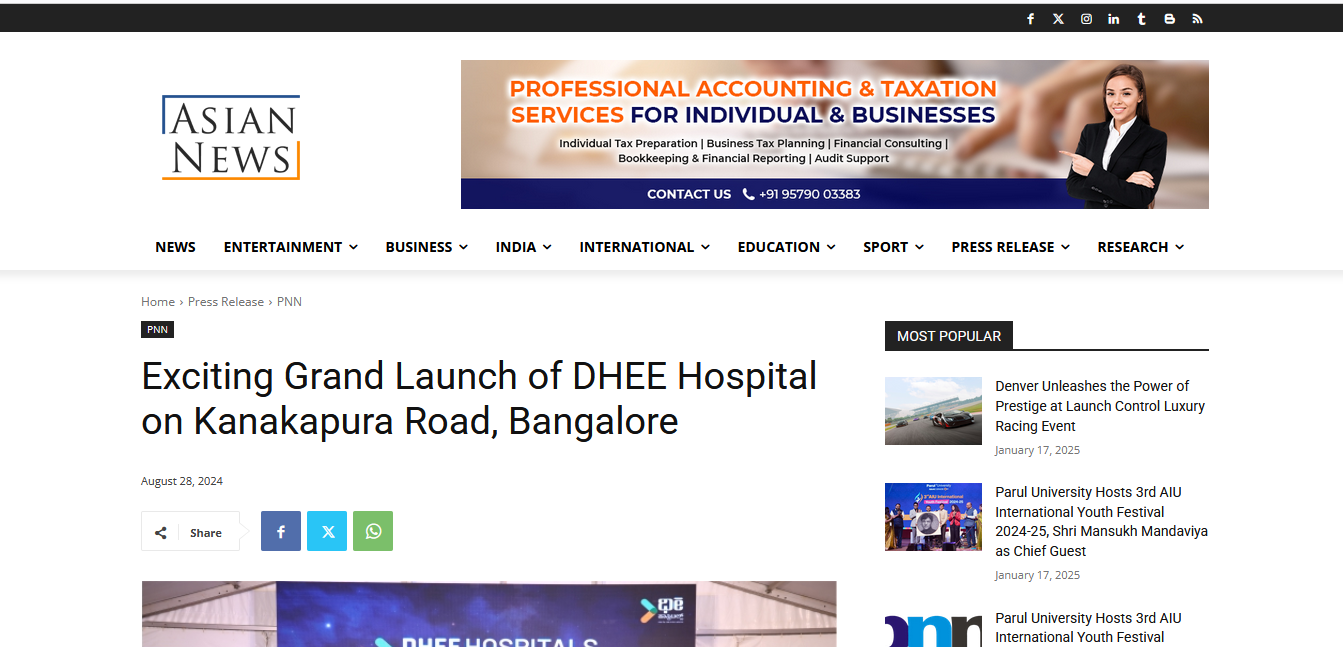Click the PNN category tag
The width and height of the screenshot is (1343, 647).
(x=157, y=329)
